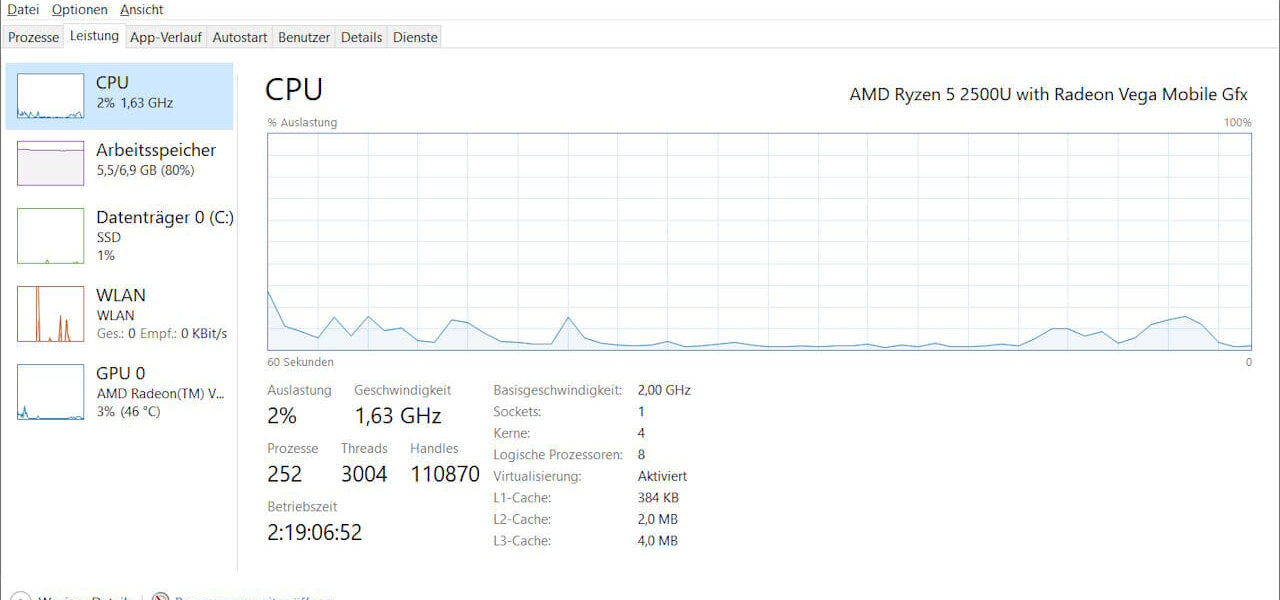Screen dimensions: 1280x600
Task: Open the Details tab
Action: tap(361, 37)
